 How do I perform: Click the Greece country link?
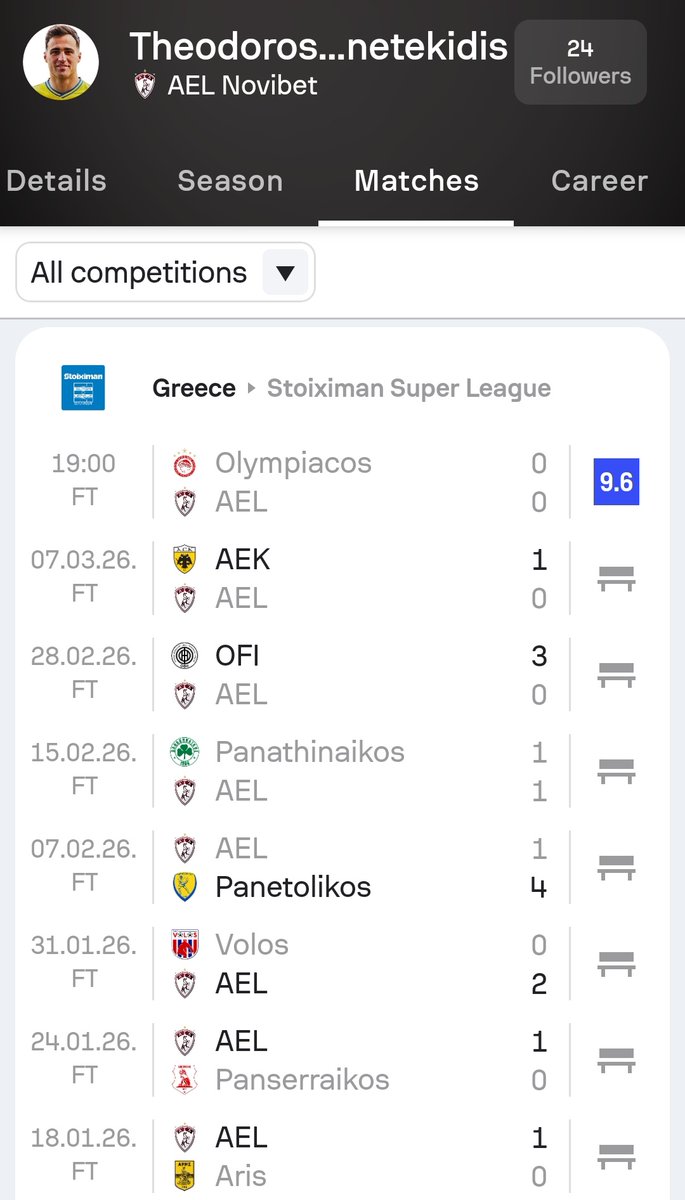pyautogui.click(x=194, y=388)
